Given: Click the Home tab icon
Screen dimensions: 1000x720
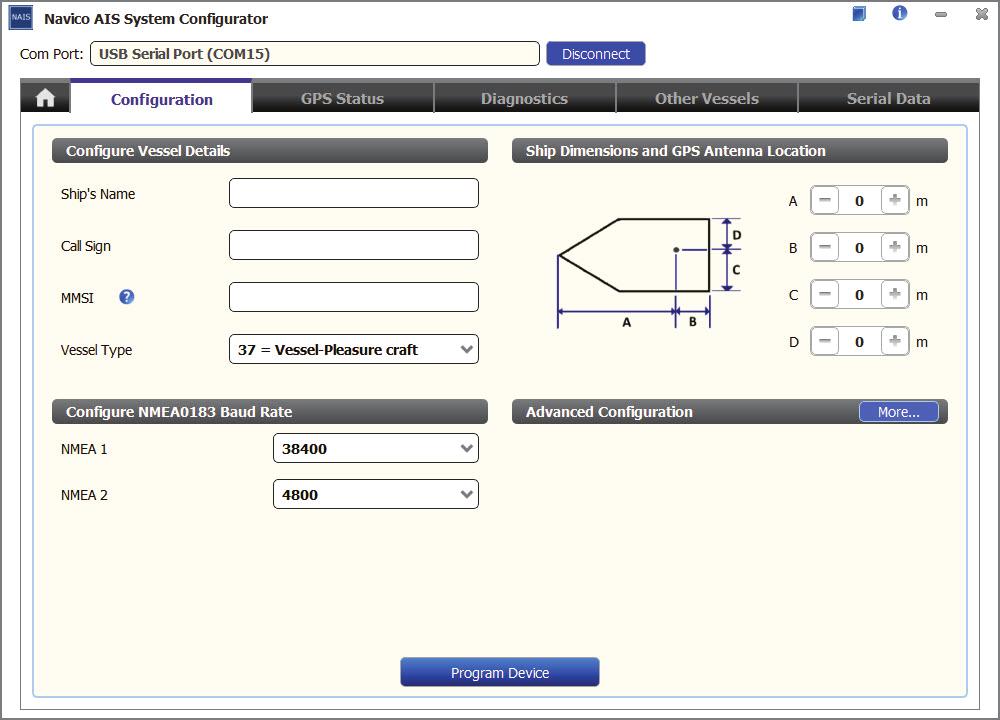Looking at the screenshot, I should click(x=45, y=98).
